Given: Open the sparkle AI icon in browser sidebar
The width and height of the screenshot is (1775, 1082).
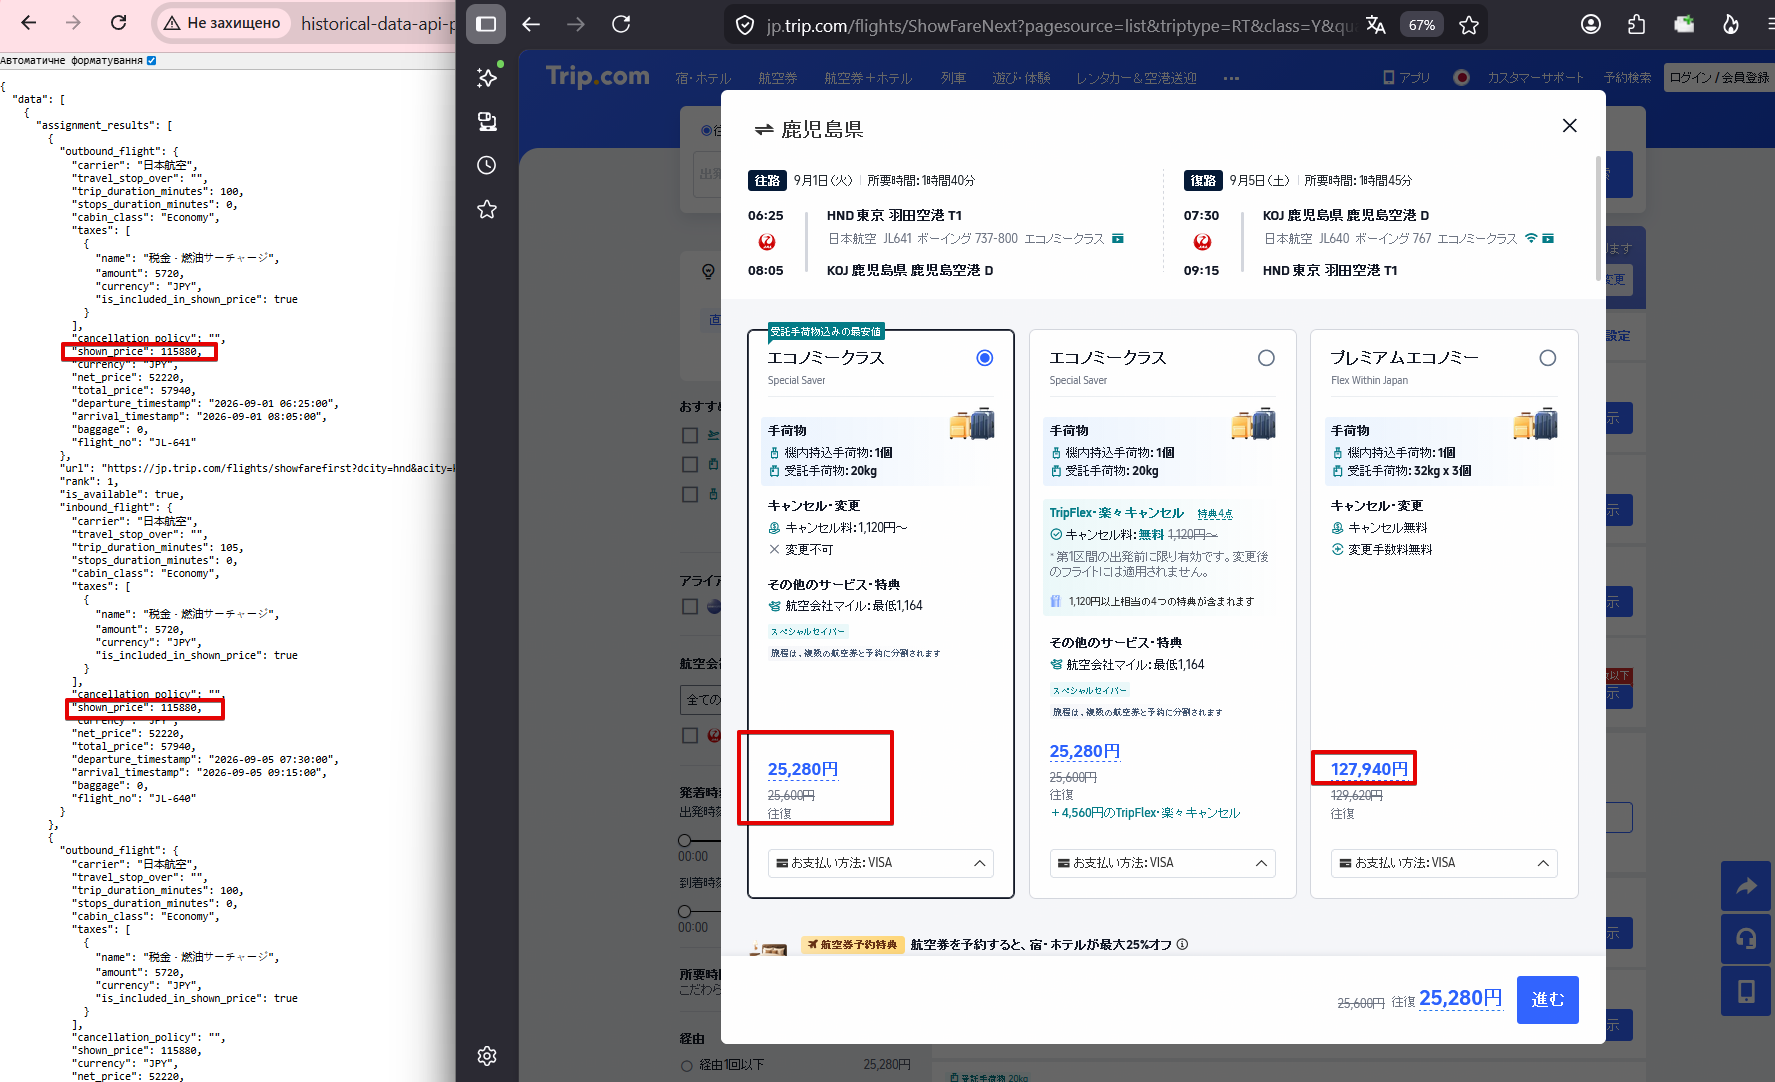Looking at the screenshot, I should tap(487, 77).
